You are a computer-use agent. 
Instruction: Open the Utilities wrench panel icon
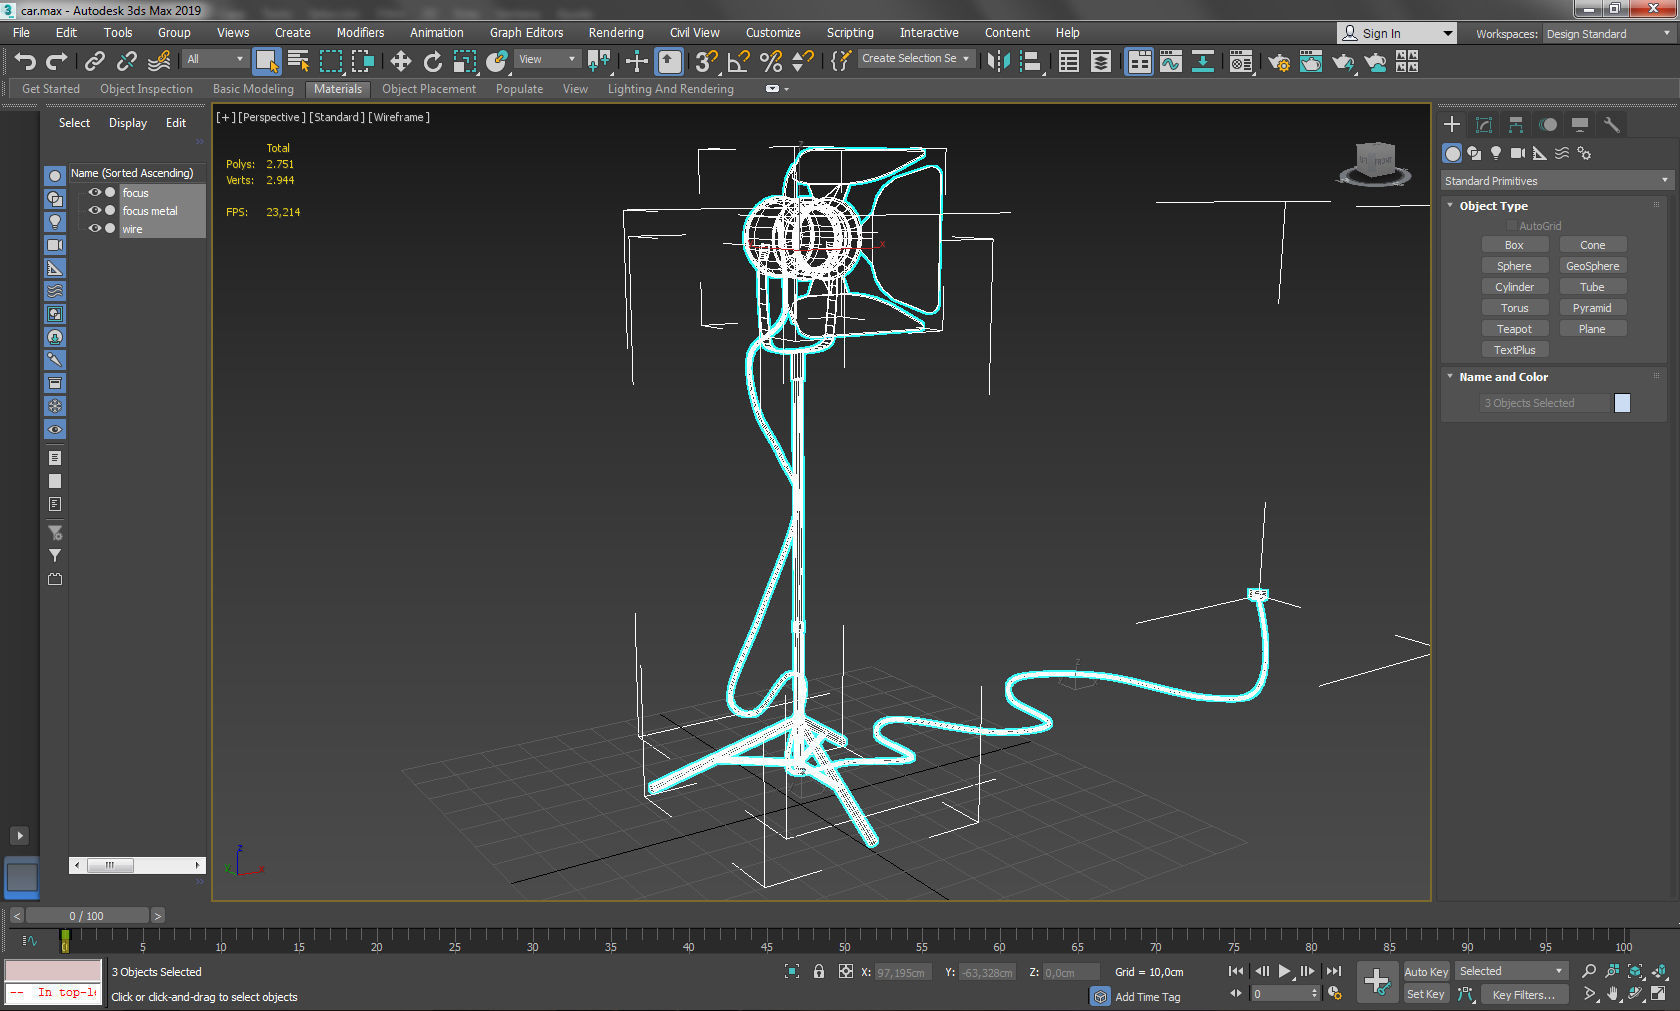coord(1612,125)
